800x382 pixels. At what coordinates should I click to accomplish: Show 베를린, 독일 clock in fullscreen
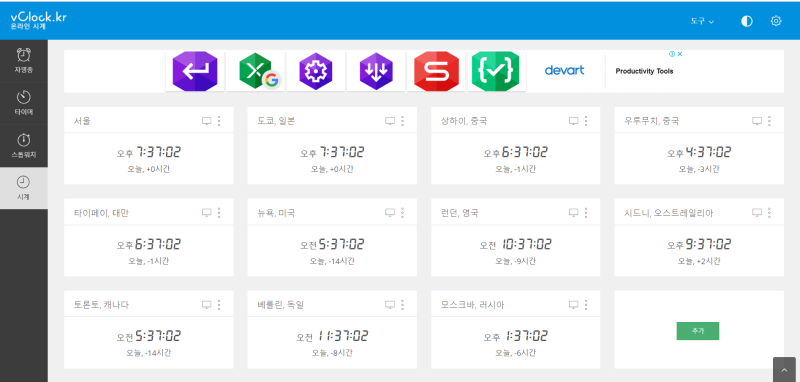(x=390, y=304)
